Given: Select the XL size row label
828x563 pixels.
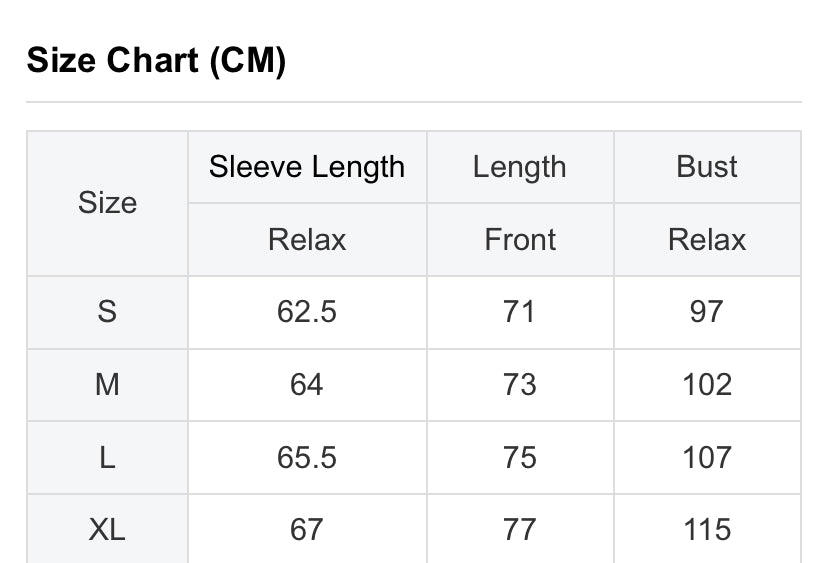Looking at the screenshot, I should [x=107, y=529].
